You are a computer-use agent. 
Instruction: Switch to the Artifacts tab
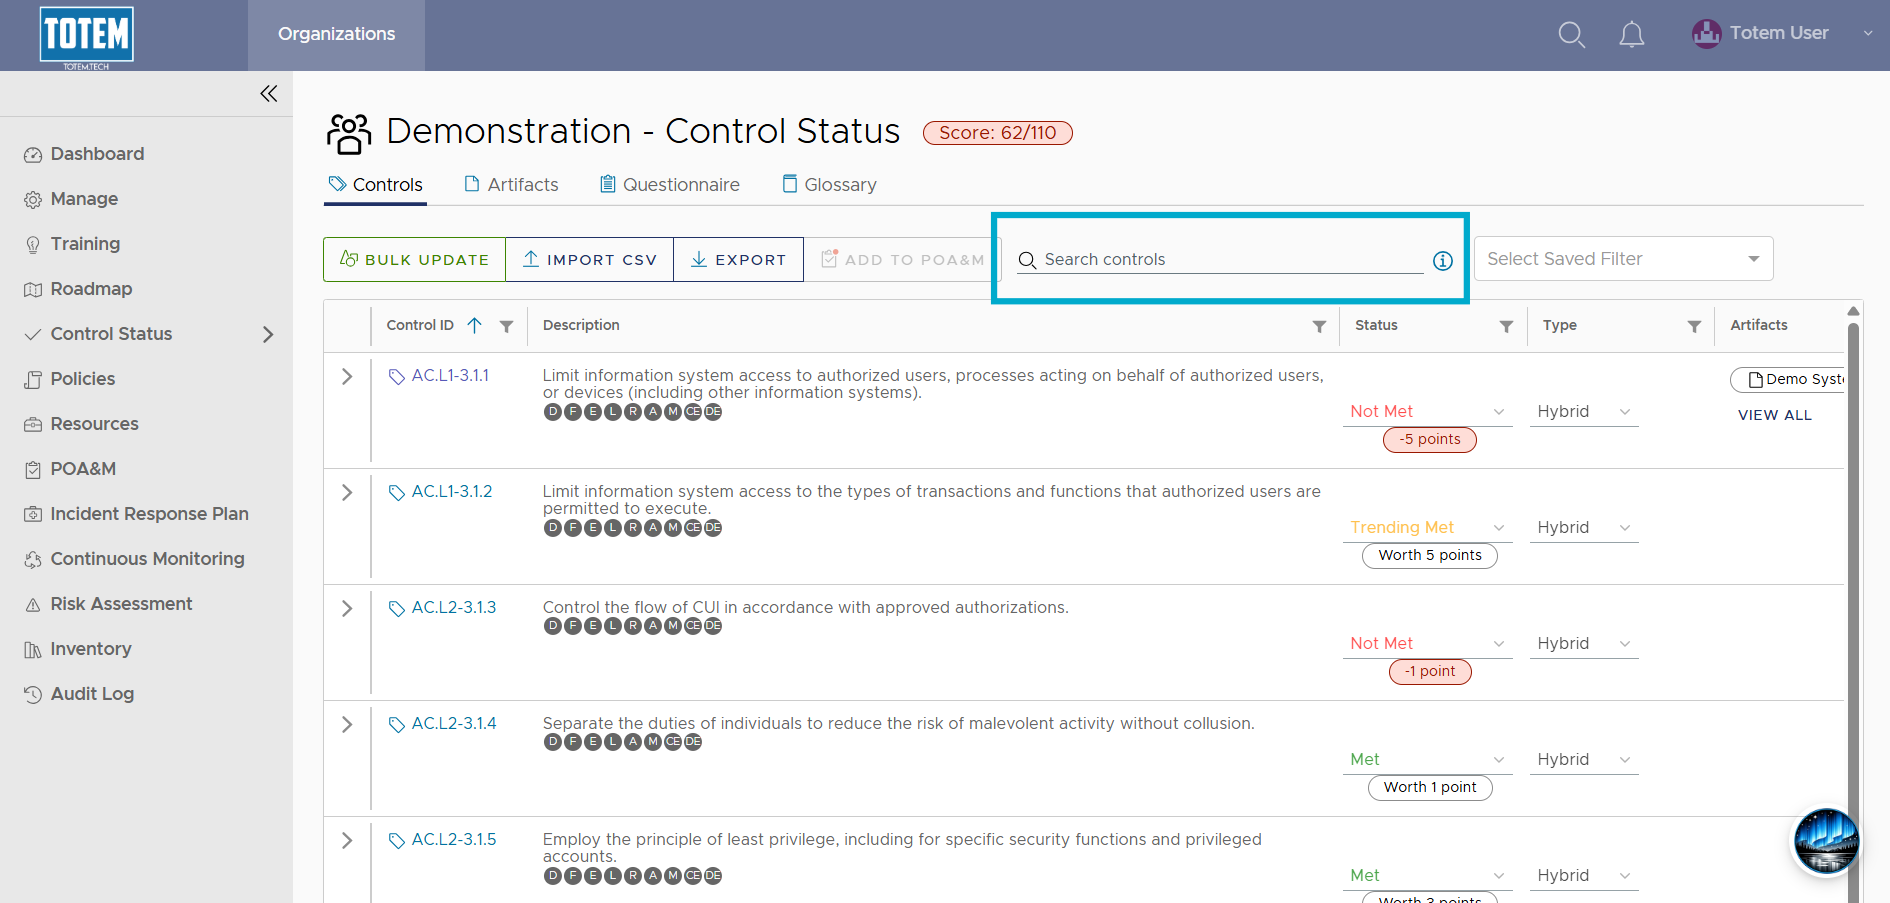[x=511, y=185]
